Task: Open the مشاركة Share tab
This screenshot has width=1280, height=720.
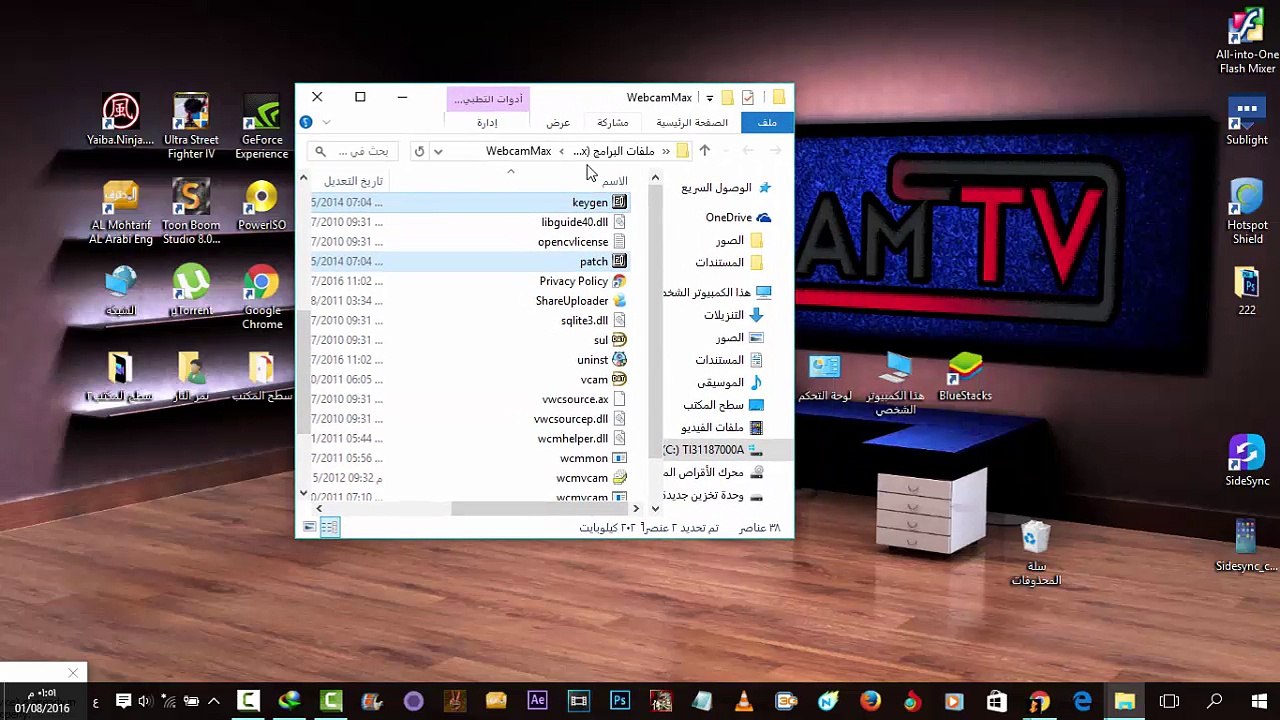Action: [613, 122]
